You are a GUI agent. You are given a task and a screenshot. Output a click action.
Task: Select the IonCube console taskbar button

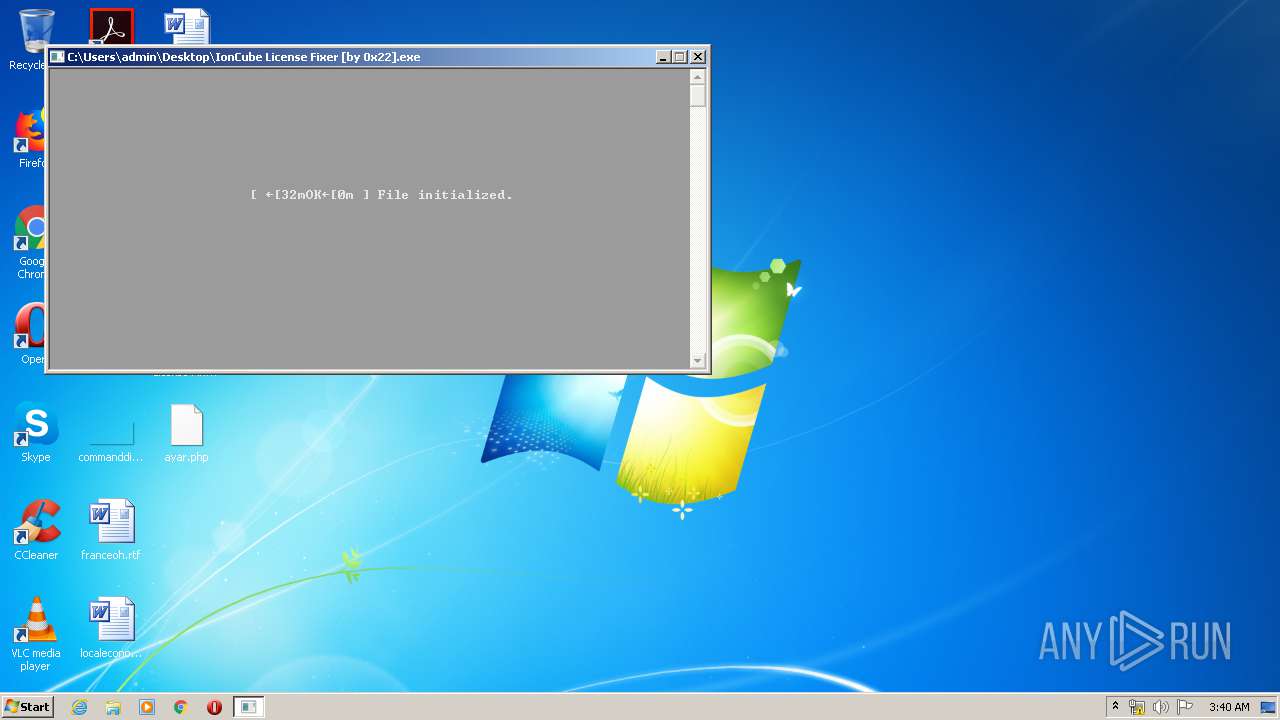click(x=248, y=707)
